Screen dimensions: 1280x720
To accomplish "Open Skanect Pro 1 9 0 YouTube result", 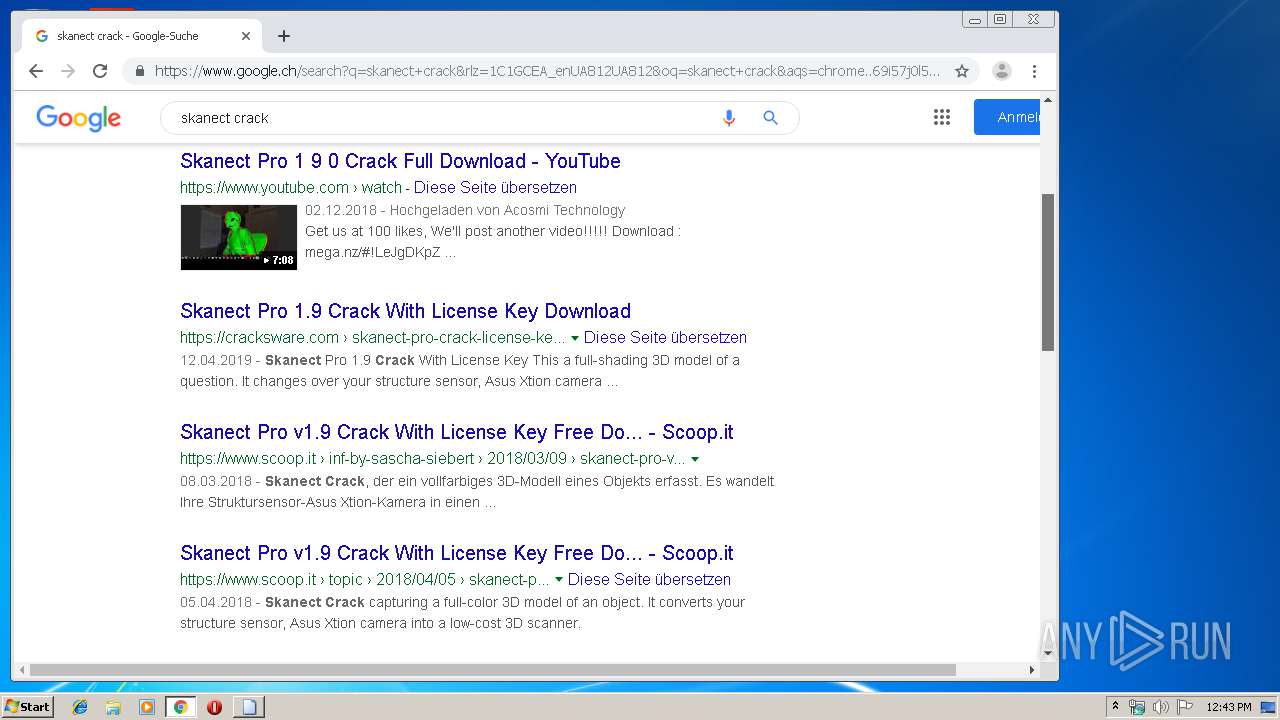I will (400, 161).
